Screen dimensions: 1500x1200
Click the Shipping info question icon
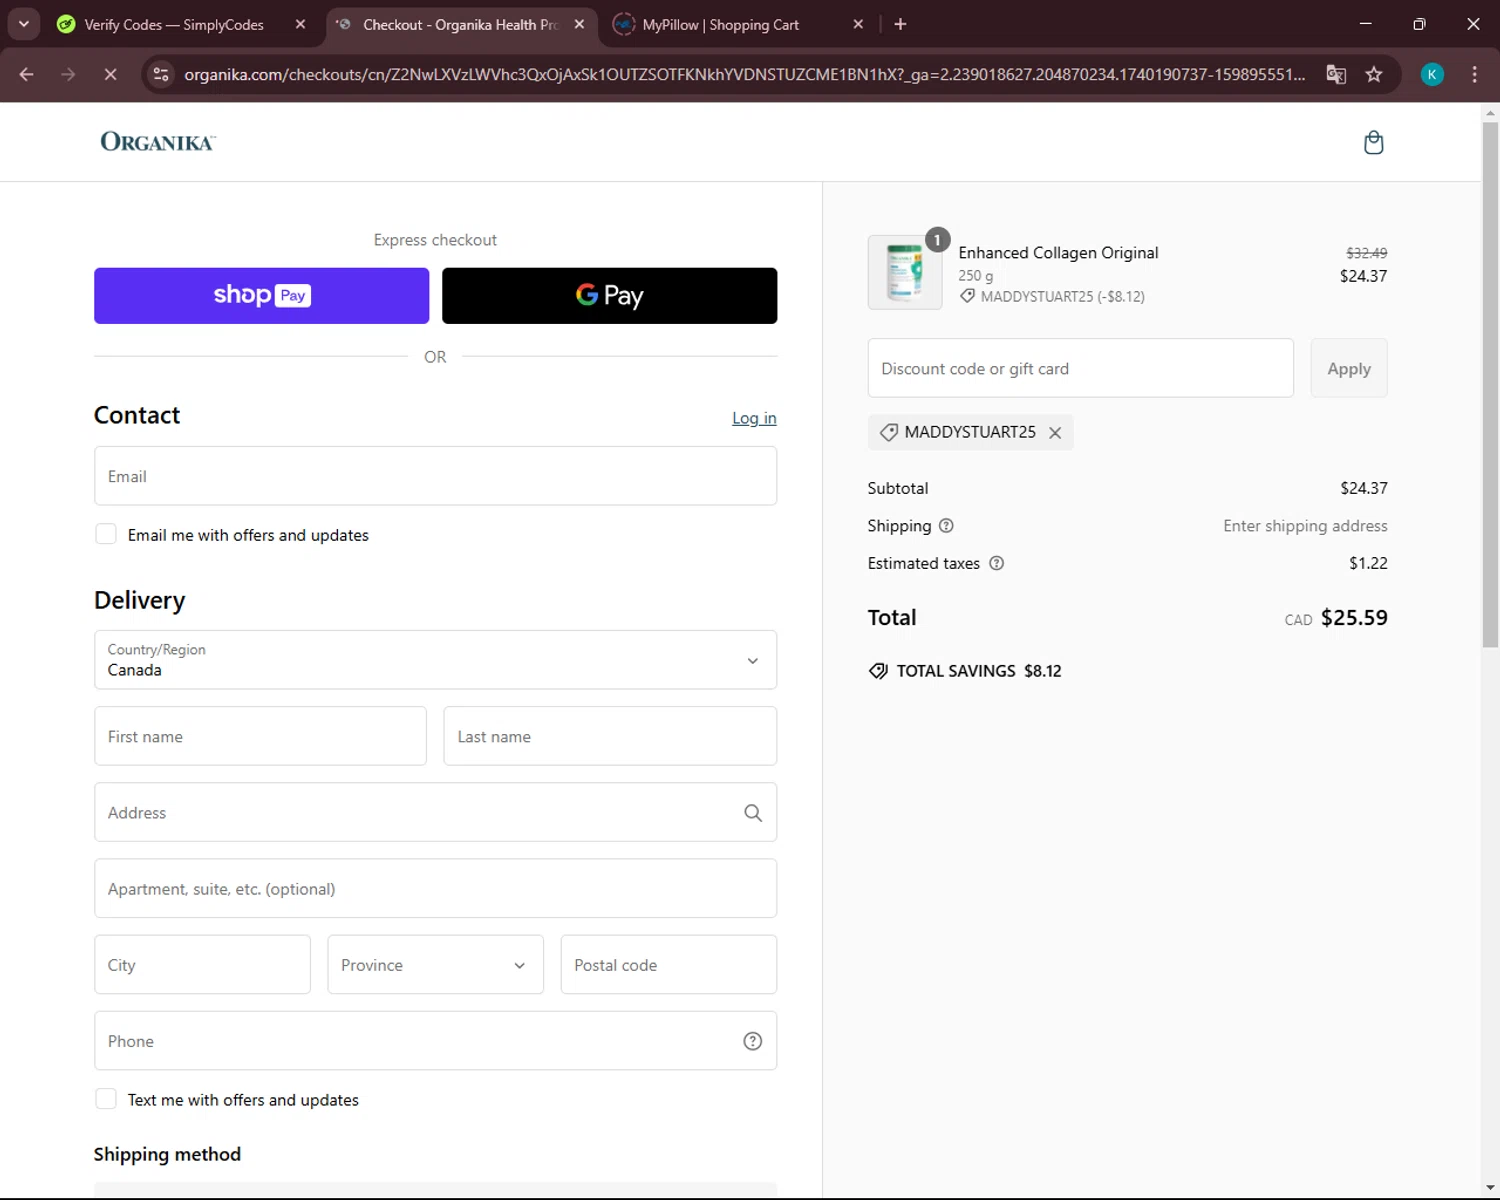(946, 526)
